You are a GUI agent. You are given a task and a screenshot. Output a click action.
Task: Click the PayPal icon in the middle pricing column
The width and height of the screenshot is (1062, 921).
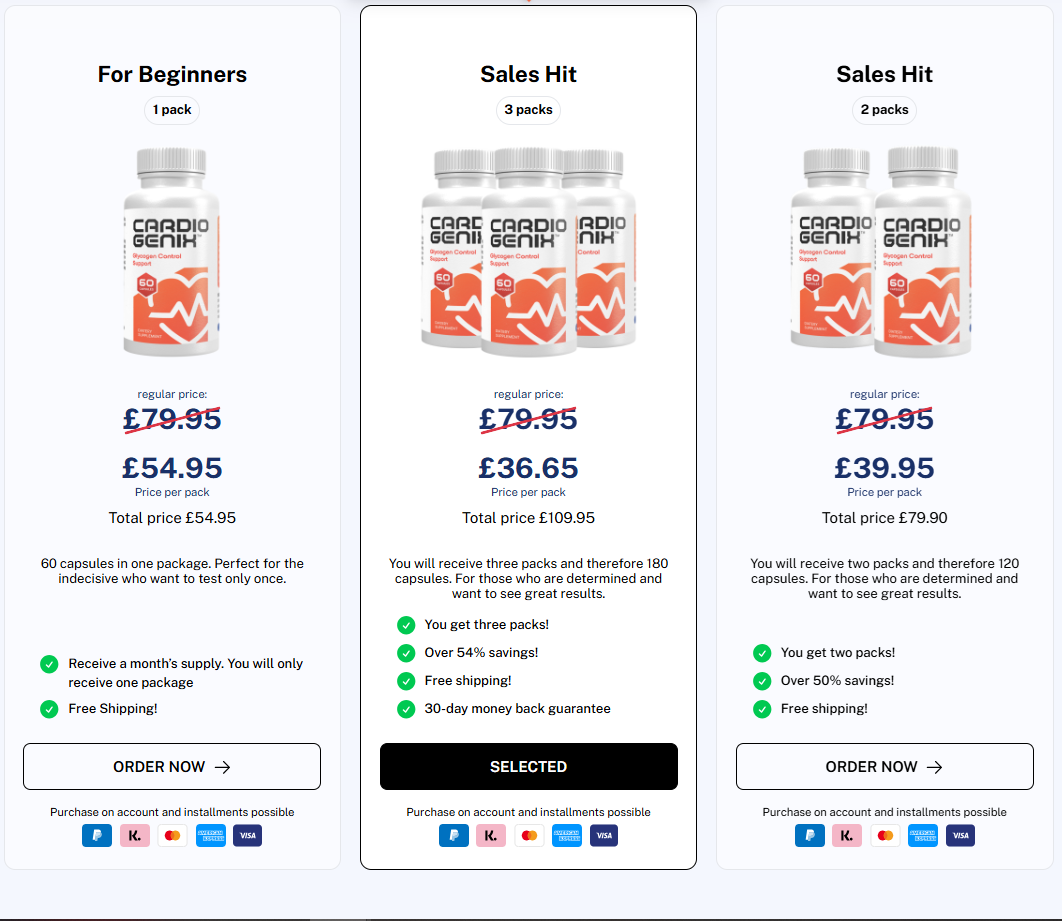454,835
